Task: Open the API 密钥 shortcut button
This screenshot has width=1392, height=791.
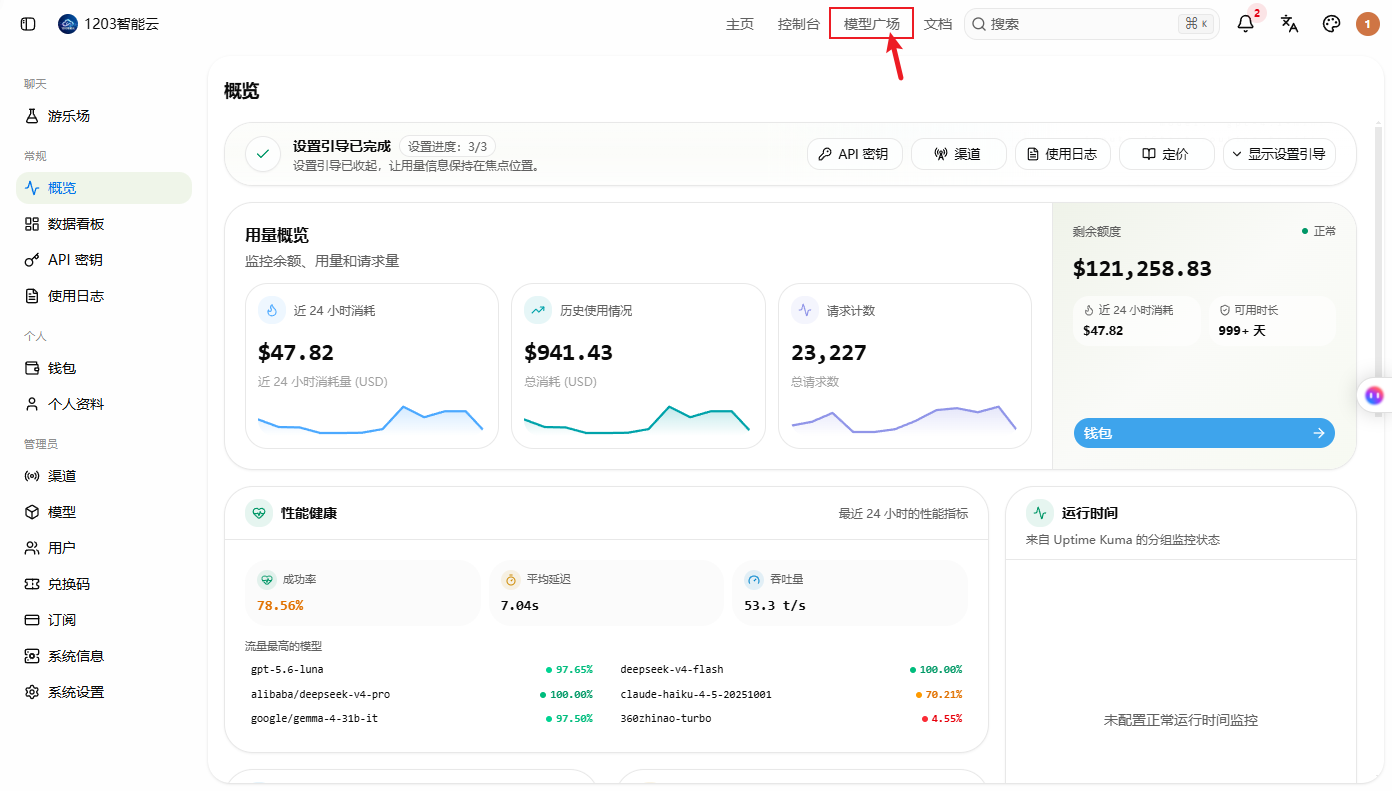Action: pyautogui.click(x=855, y=154)
